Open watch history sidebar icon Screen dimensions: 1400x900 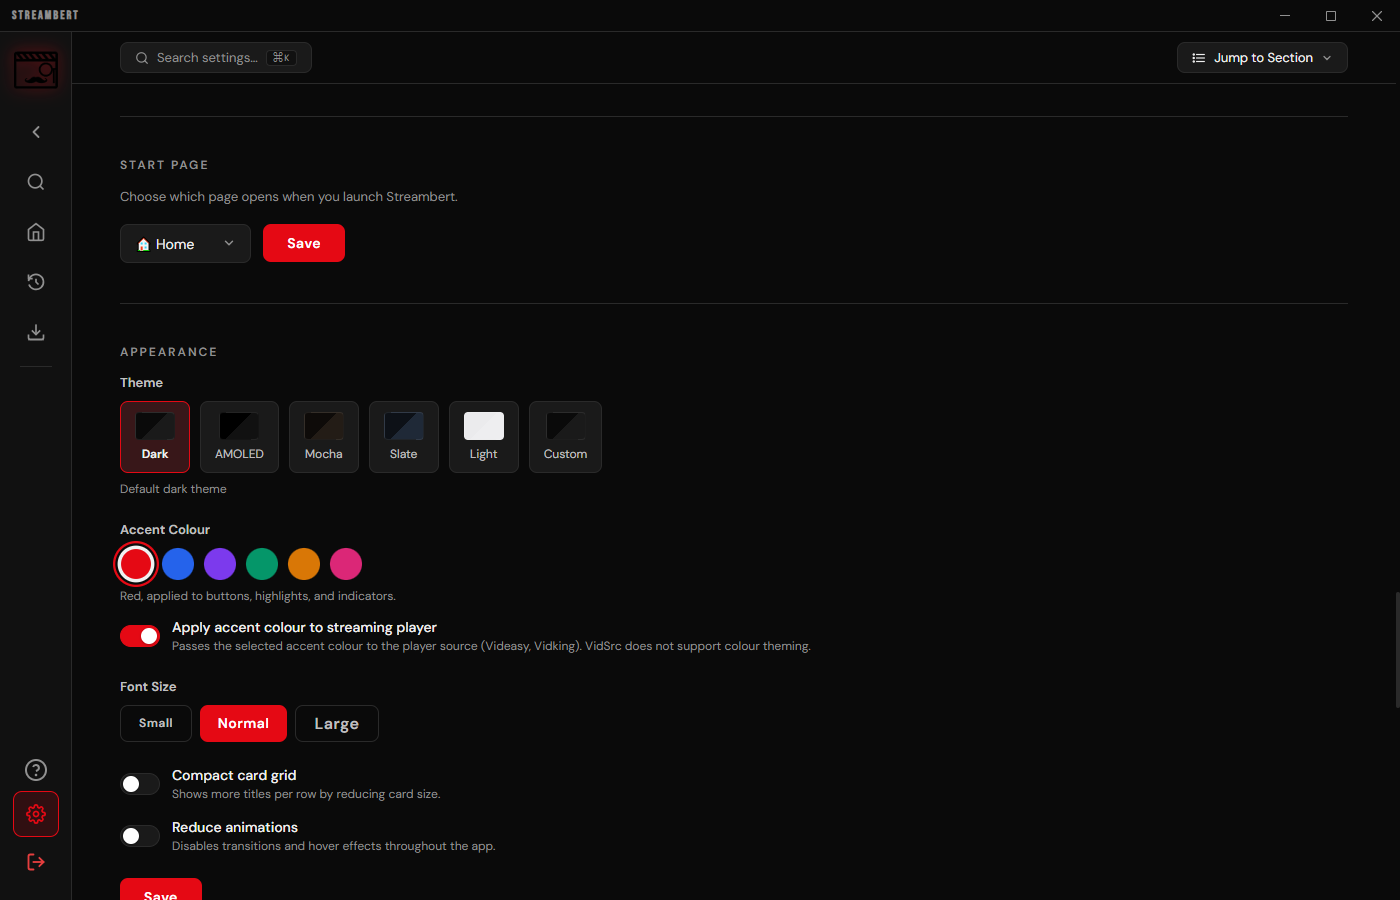coord(36,282)
